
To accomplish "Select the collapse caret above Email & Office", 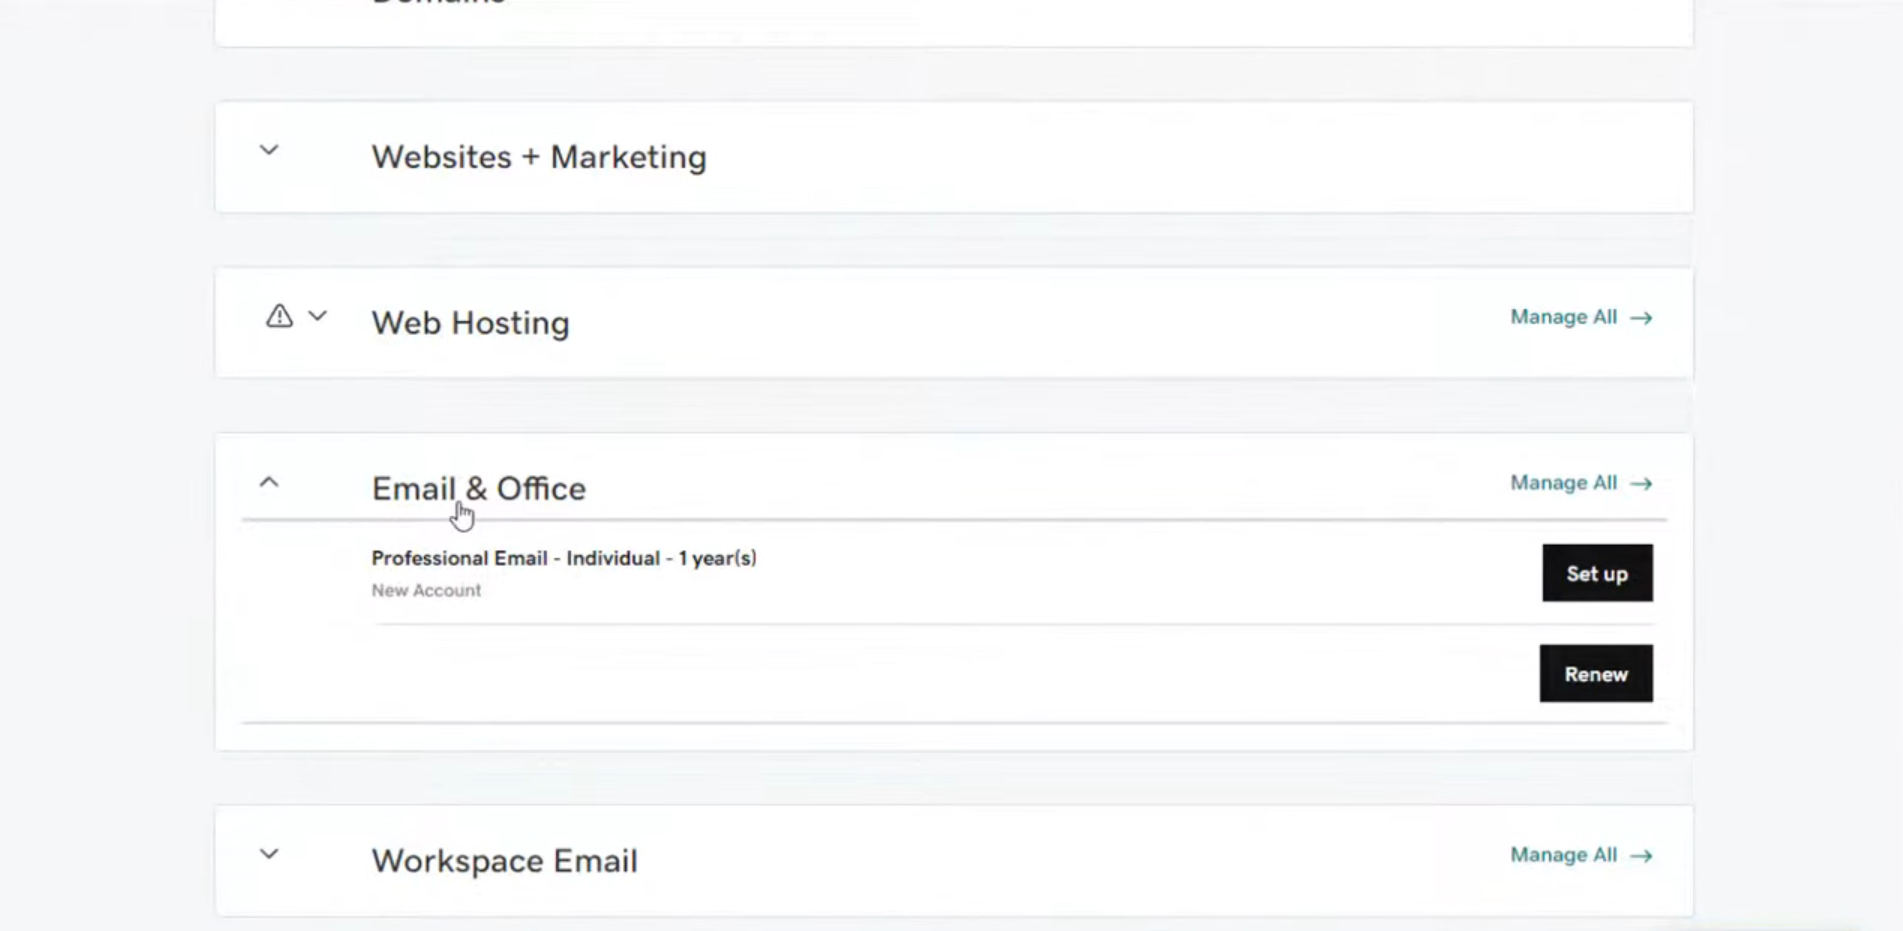I will tap(268, 482).
